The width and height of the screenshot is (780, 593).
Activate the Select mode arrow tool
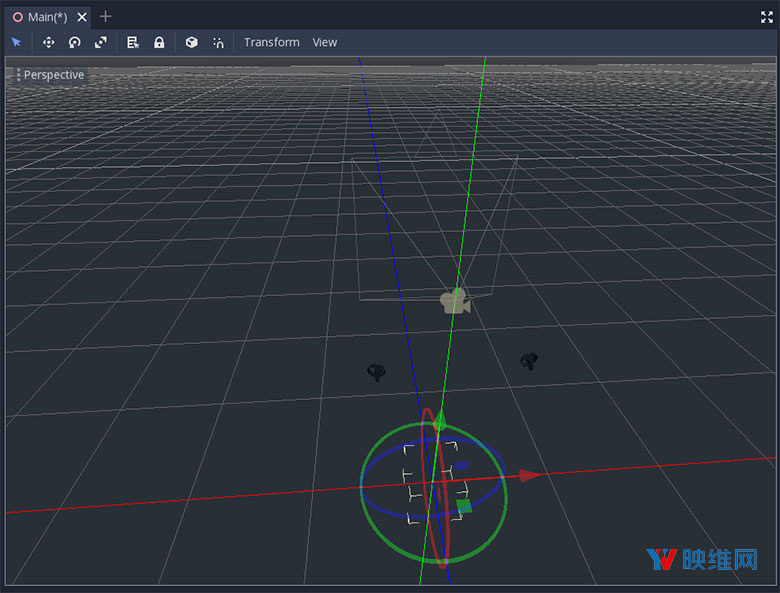[x=16, y=42]
